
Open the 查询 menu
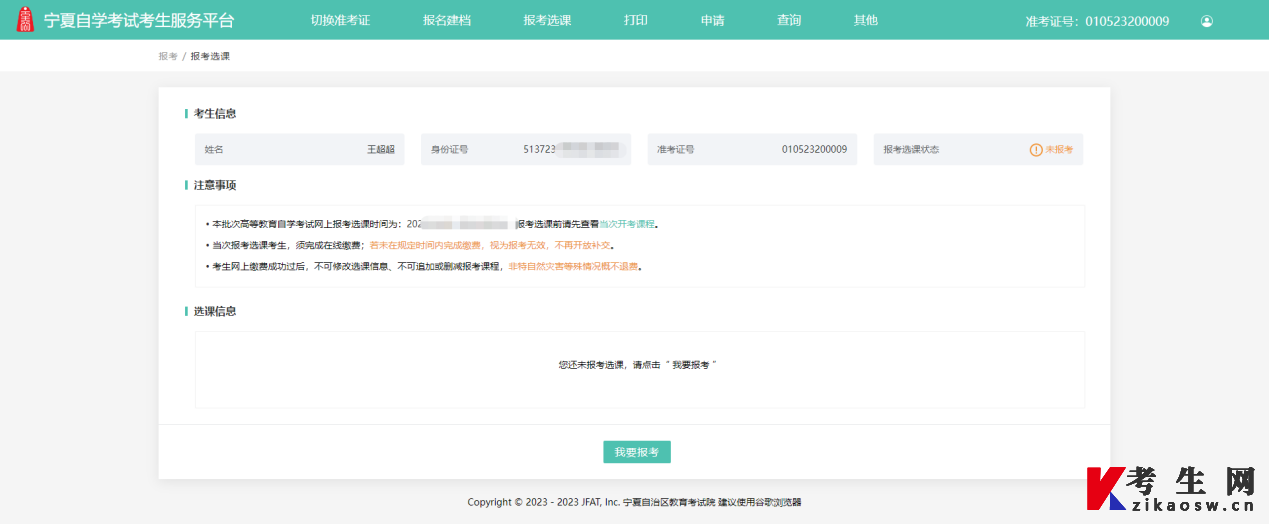(x=789, y=20)
